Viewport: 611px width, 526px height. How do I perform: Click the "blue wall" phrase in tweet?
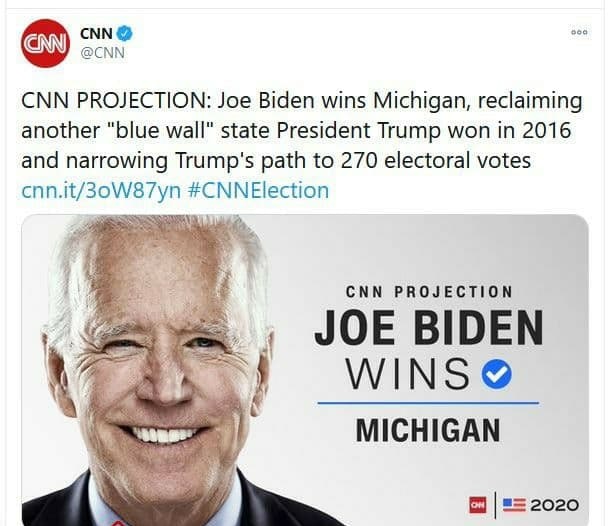161,130
